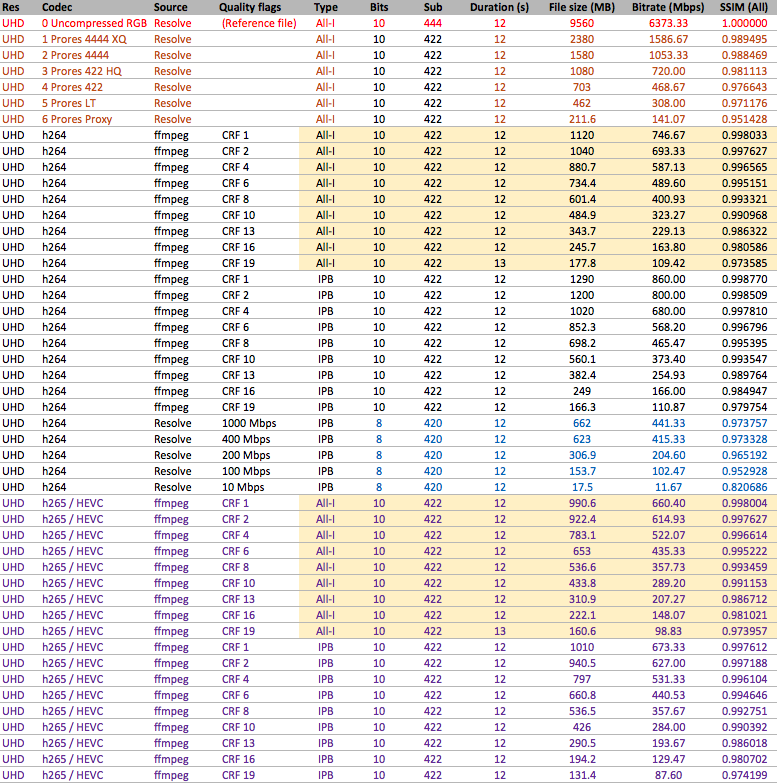Viewport: 778px width, 784px height.
Task: Select the bitrate value '11.67'
Action: (x=668, y=488)
